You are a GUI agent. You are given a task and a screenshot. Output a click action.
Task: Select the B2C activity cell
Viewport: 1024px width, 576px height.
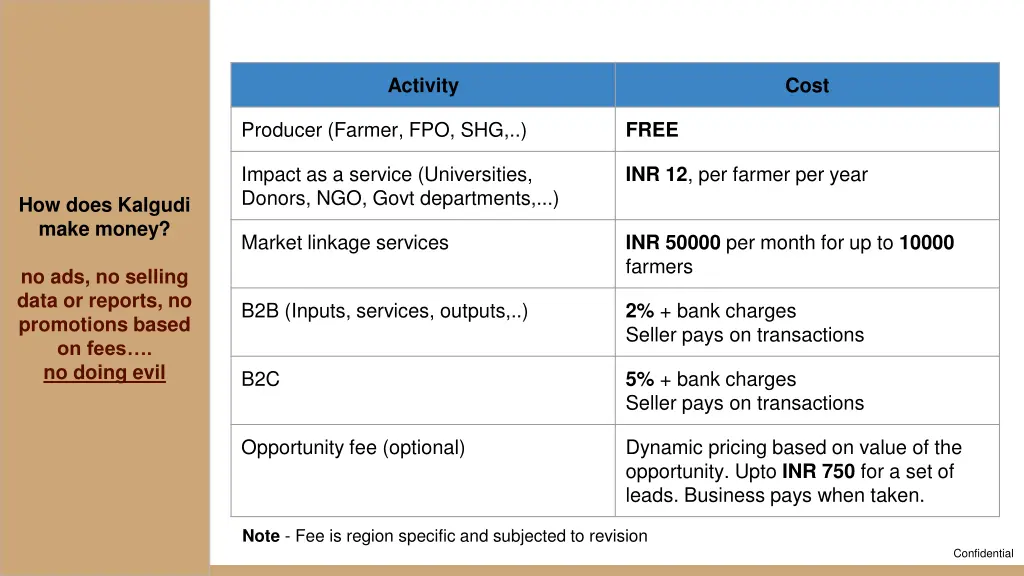(x=423, y=391)
